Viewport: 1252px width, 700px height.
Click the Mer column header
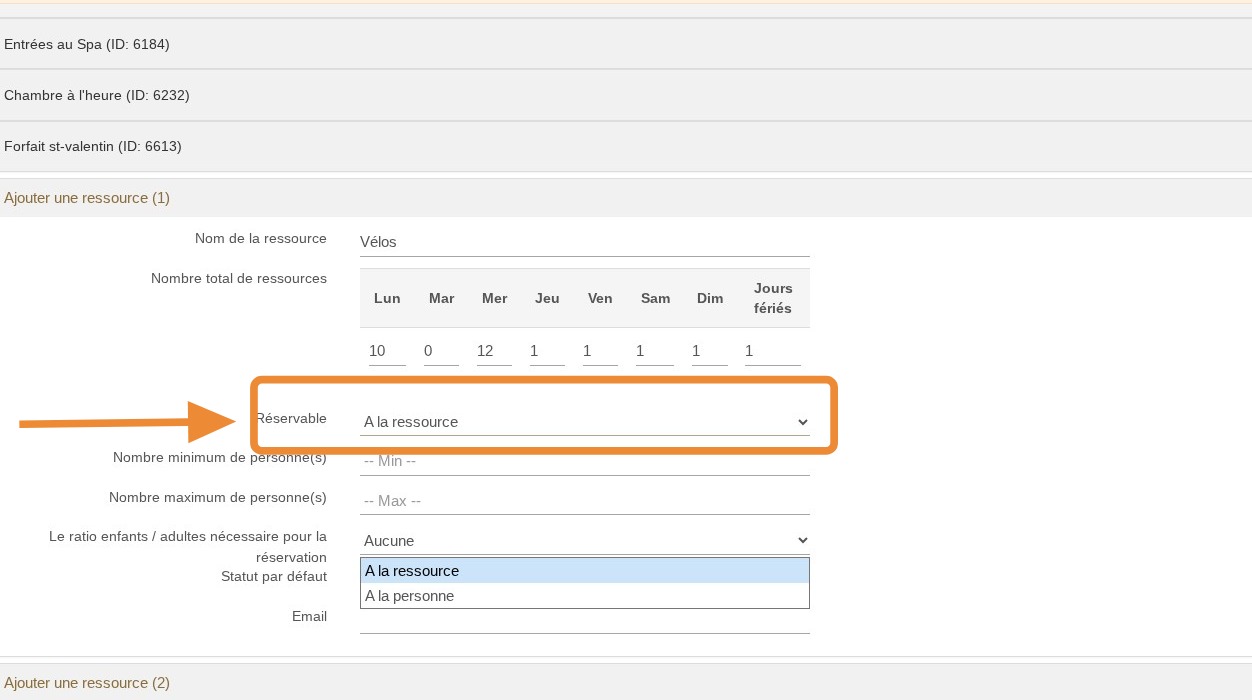494,298
